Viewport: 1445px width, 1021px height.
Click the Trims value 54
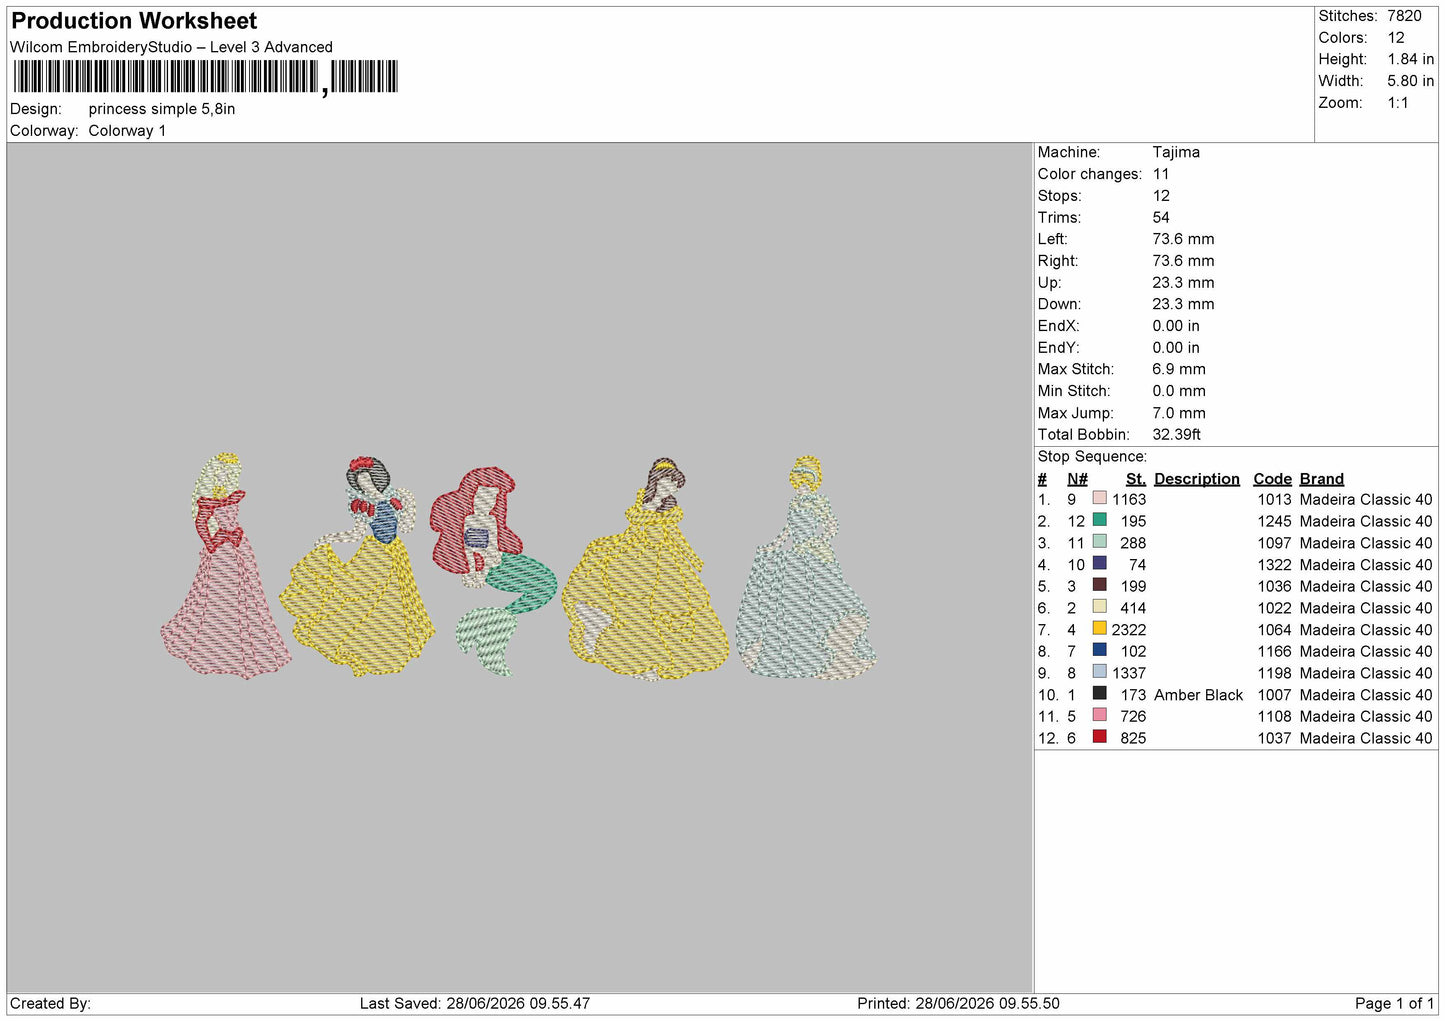(x=1161, y=217)
